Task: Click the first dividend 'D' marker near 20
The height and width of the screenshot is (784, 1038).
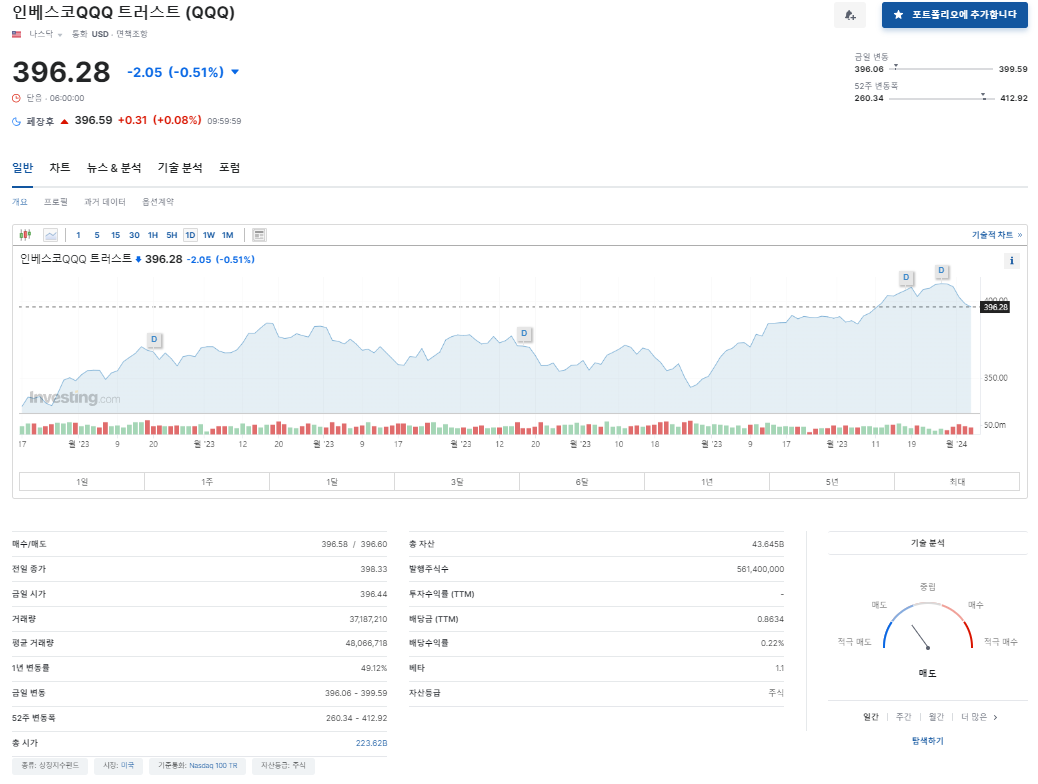Action: pos(154,339)
